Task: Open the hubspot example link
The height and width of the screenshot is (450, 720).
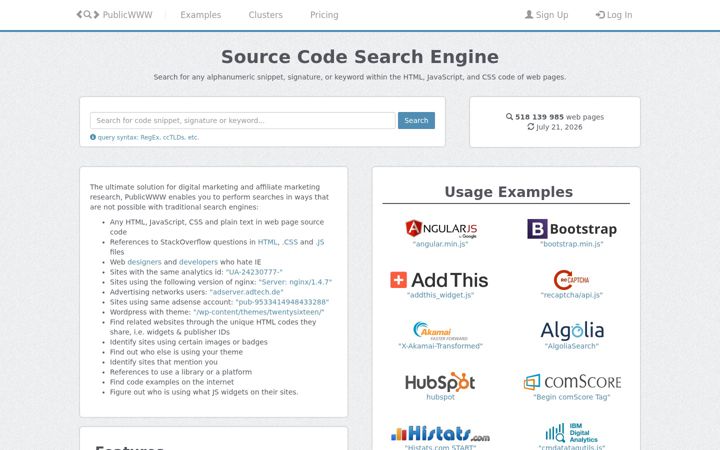Action: click(x=440, y=397)
